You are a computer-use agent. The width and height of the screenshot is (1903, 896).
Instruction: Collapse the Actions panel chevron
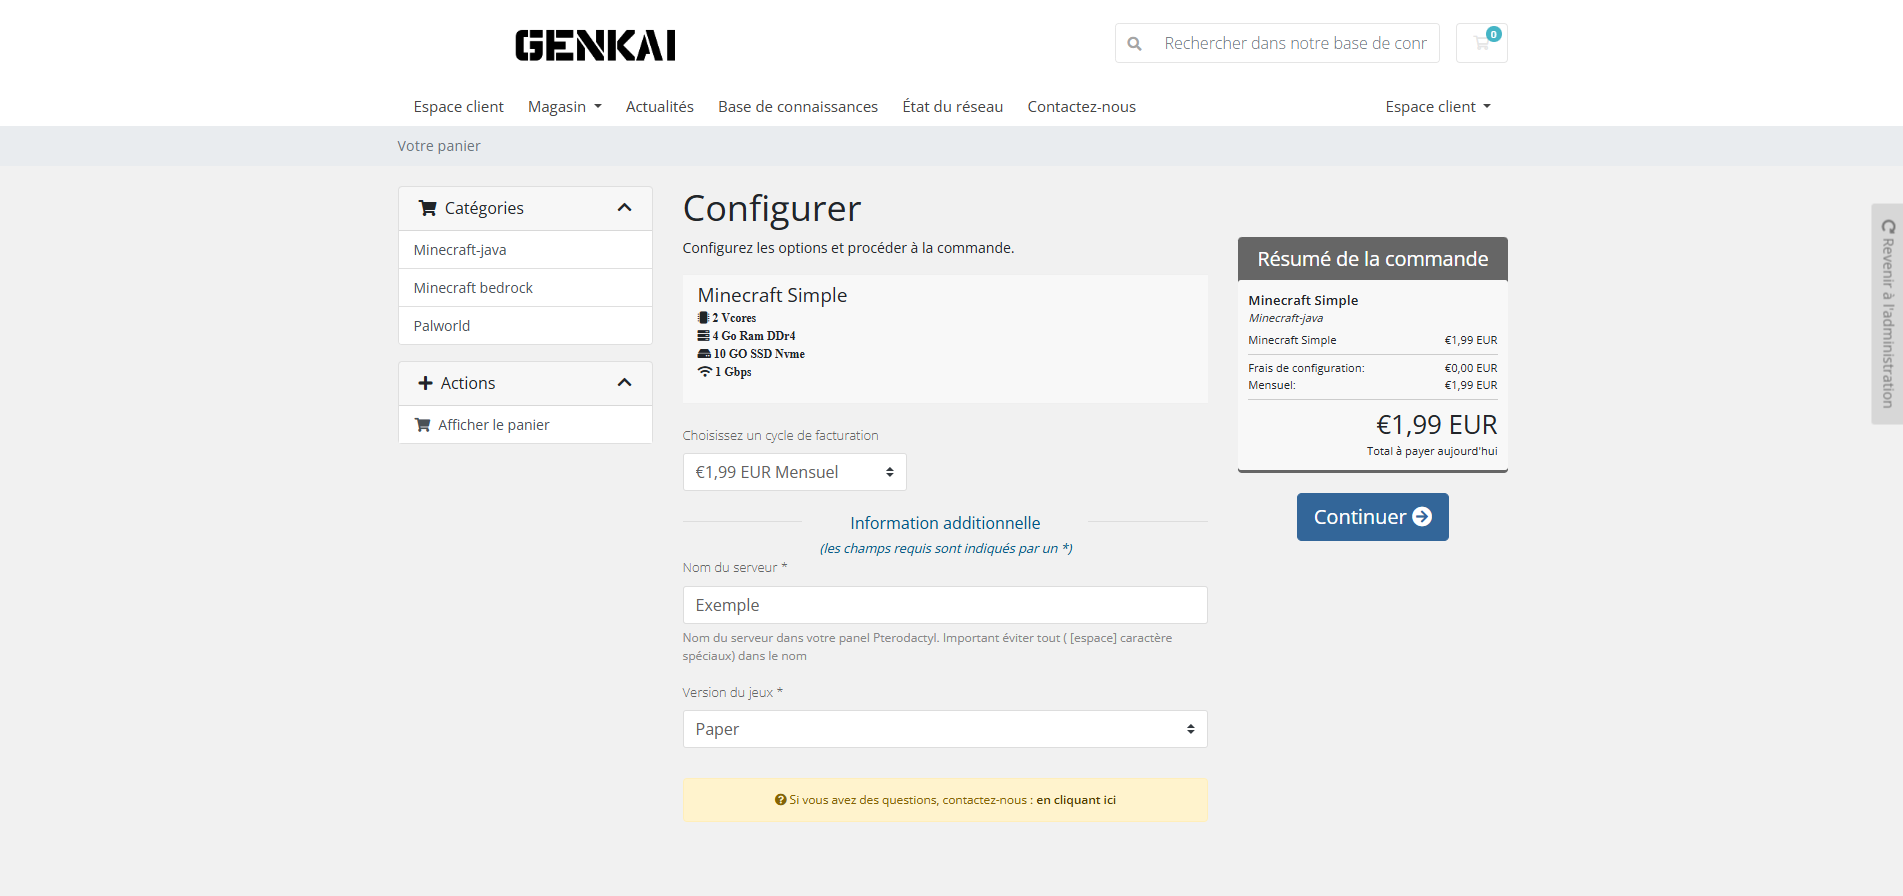(625, 383)
